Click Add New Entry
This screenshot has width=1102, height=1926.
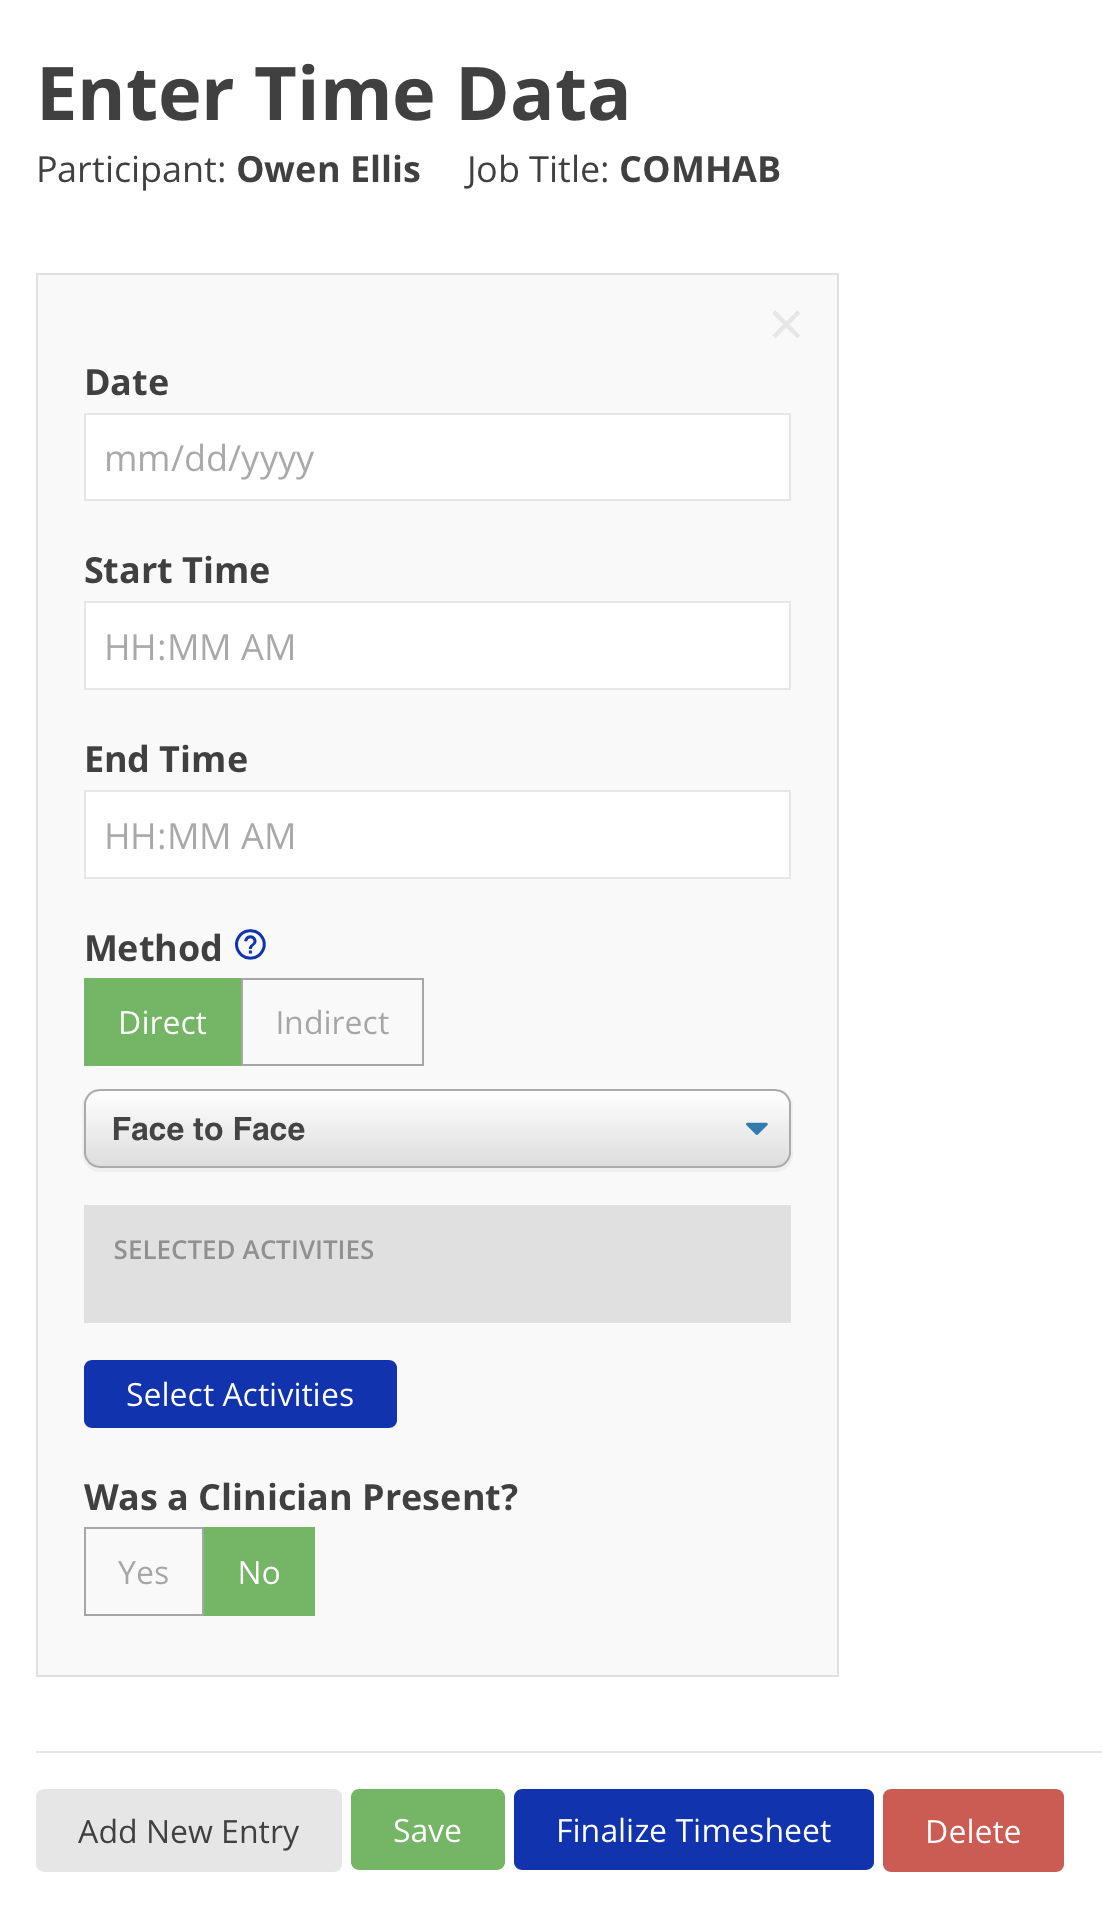[189, 1831]
